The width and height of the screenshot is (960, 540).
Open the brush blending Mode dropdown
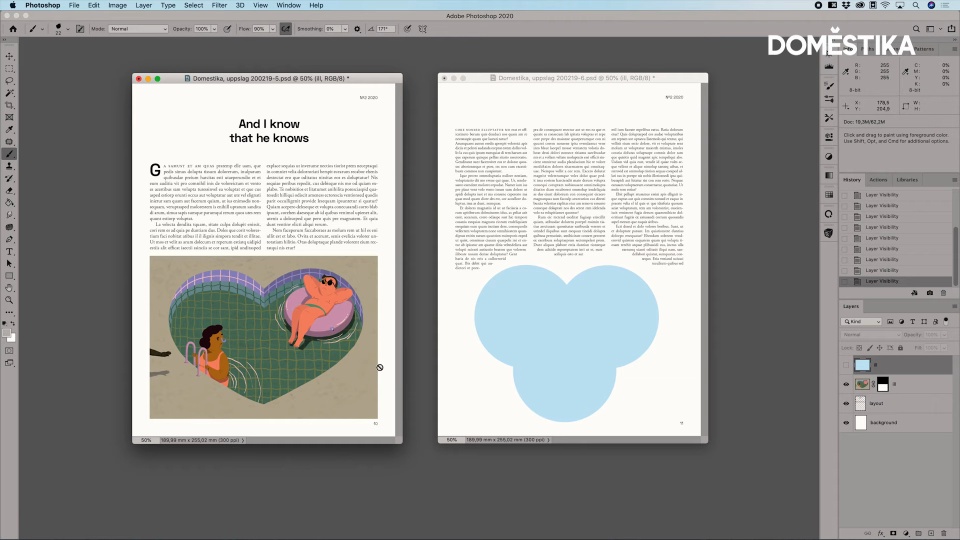[137, 29]
